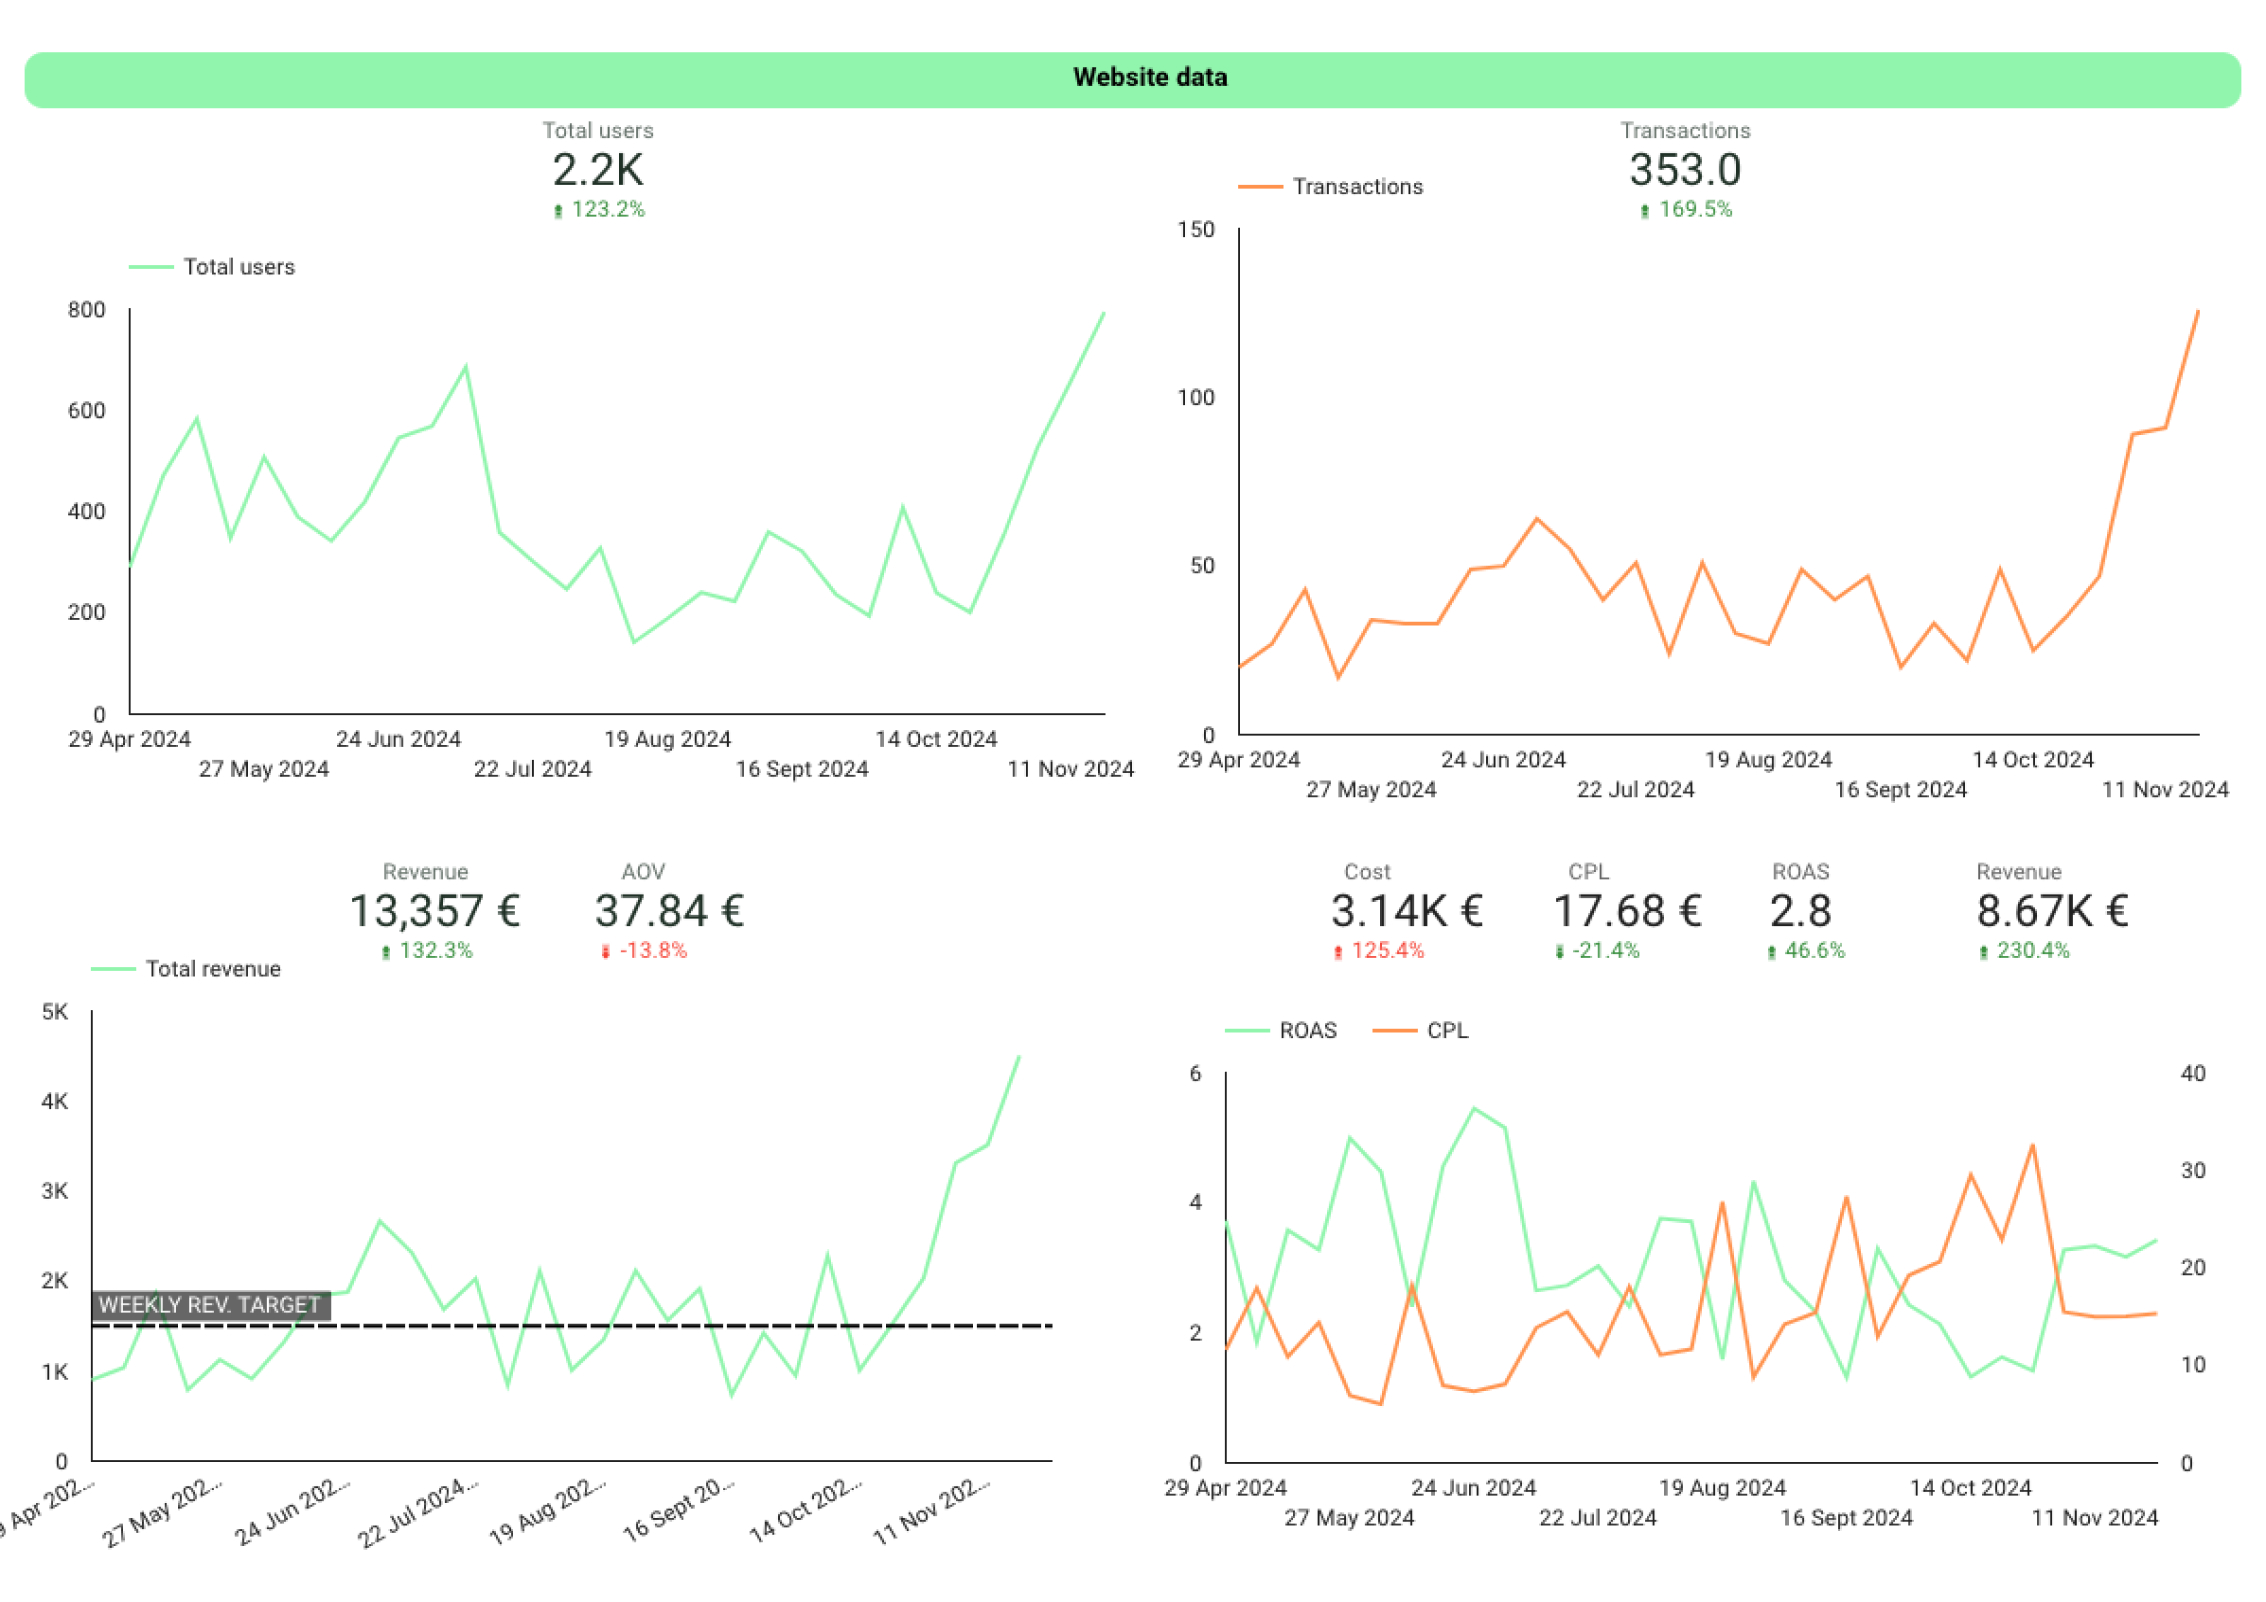Click the Revenue 13,357 € scorecard
The image size is (2266, 1602).
[x=434, y=911]
